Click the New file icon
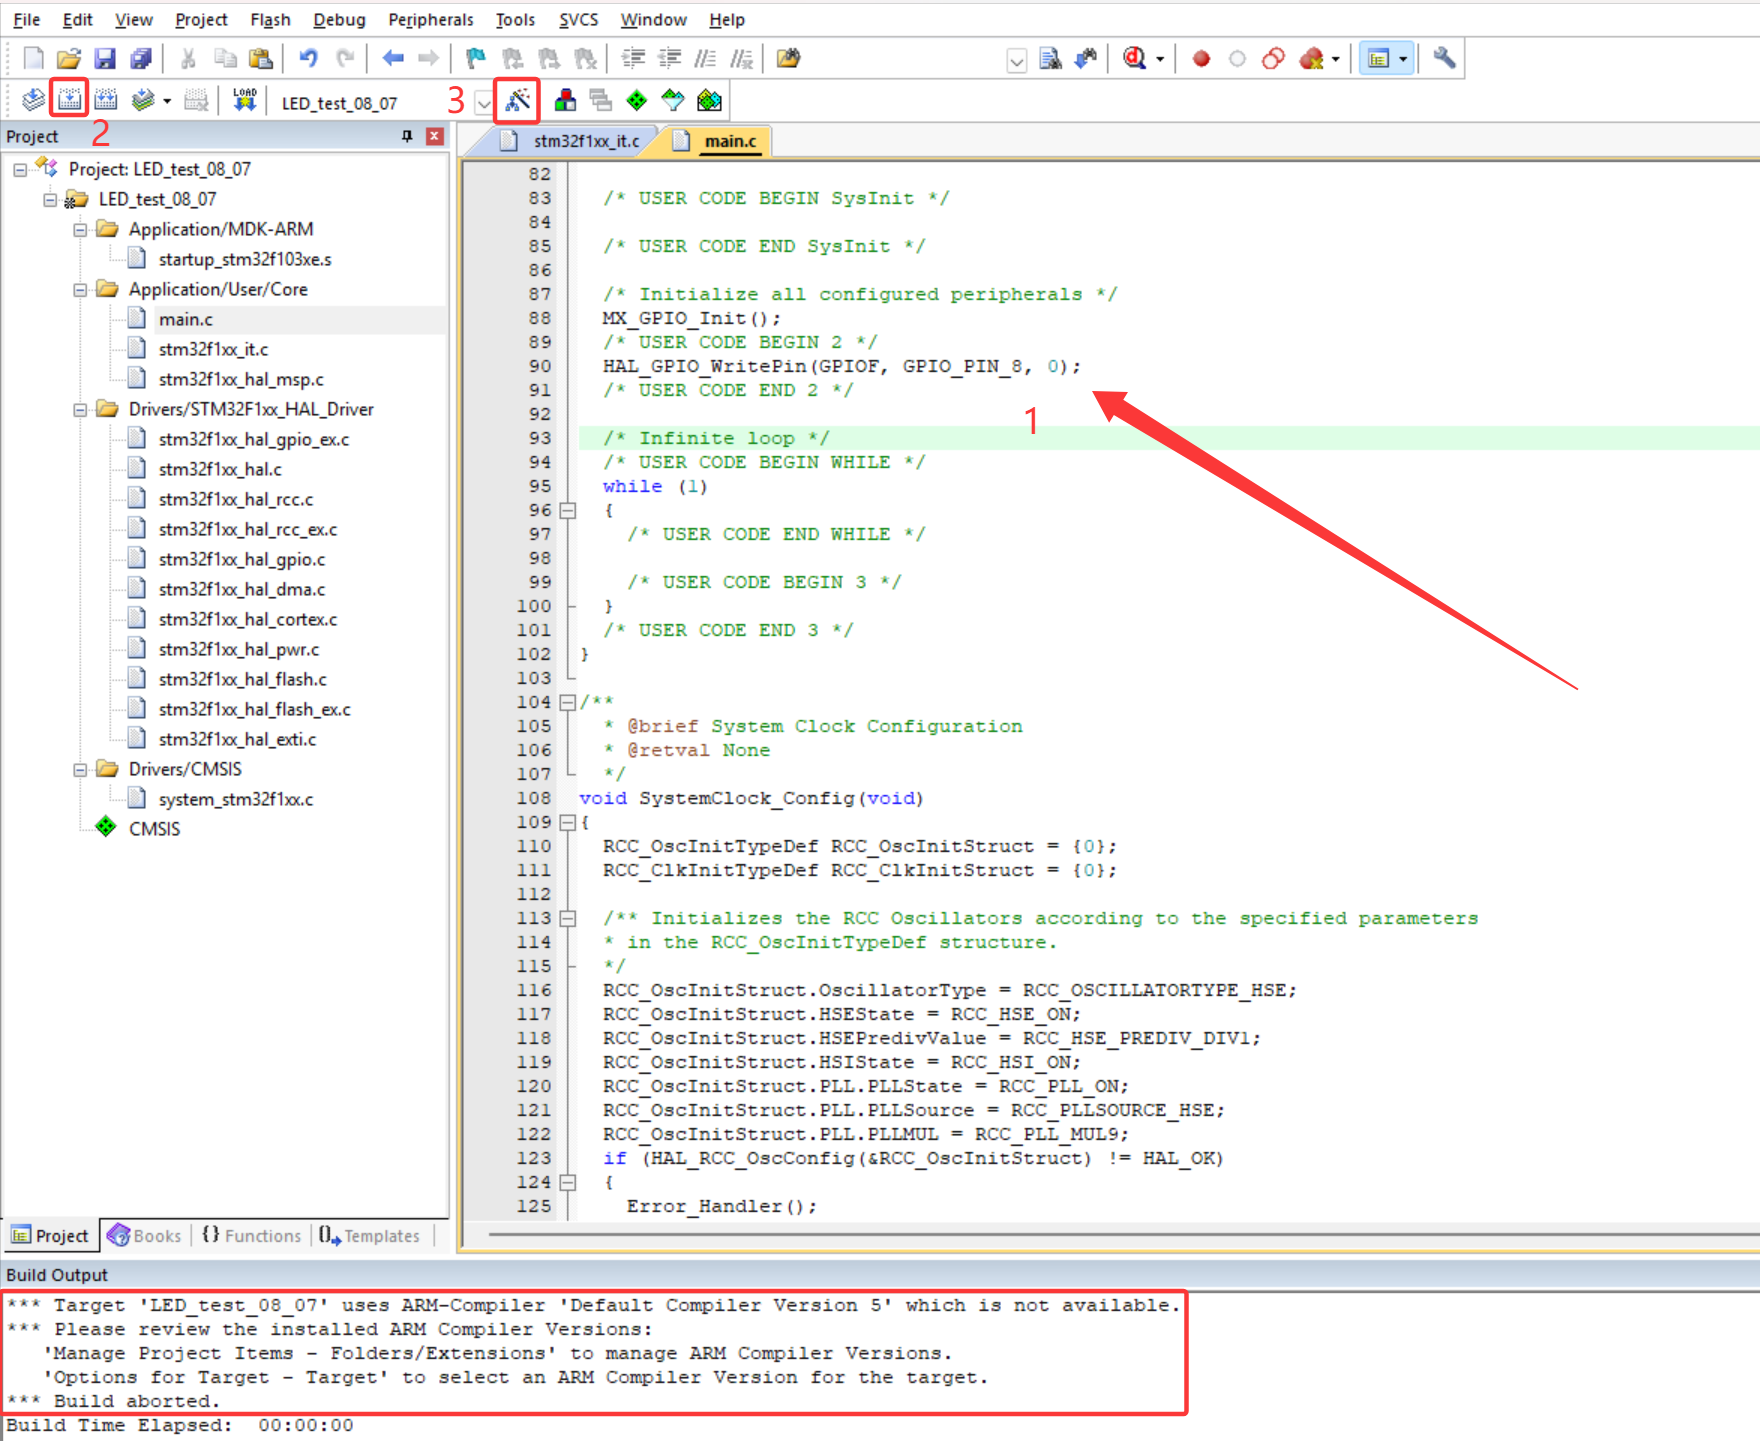Viewport: 1760px width, 1441px height. (x=33, y=58)
